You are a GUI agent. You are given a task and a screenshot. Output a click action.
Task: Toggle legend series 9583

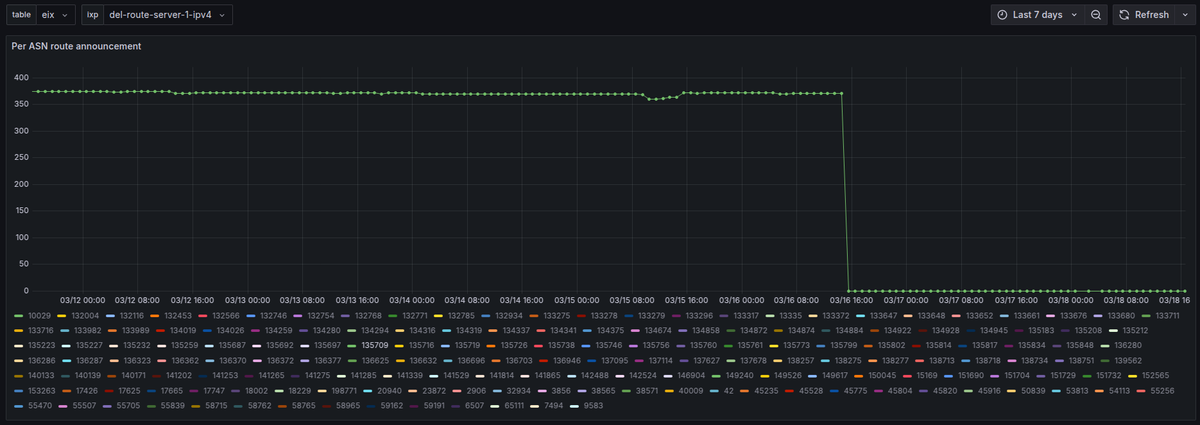tap(591, 406)
